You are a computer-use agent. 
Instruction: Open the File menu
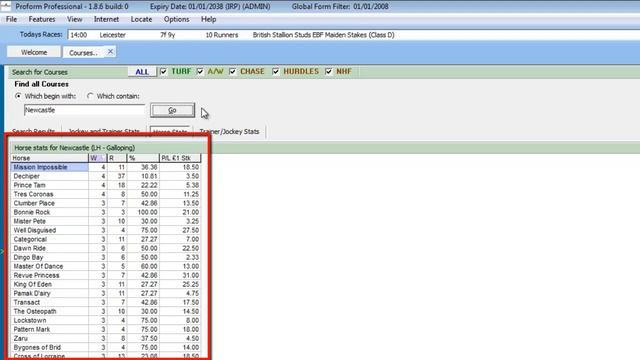pos(11,19)
